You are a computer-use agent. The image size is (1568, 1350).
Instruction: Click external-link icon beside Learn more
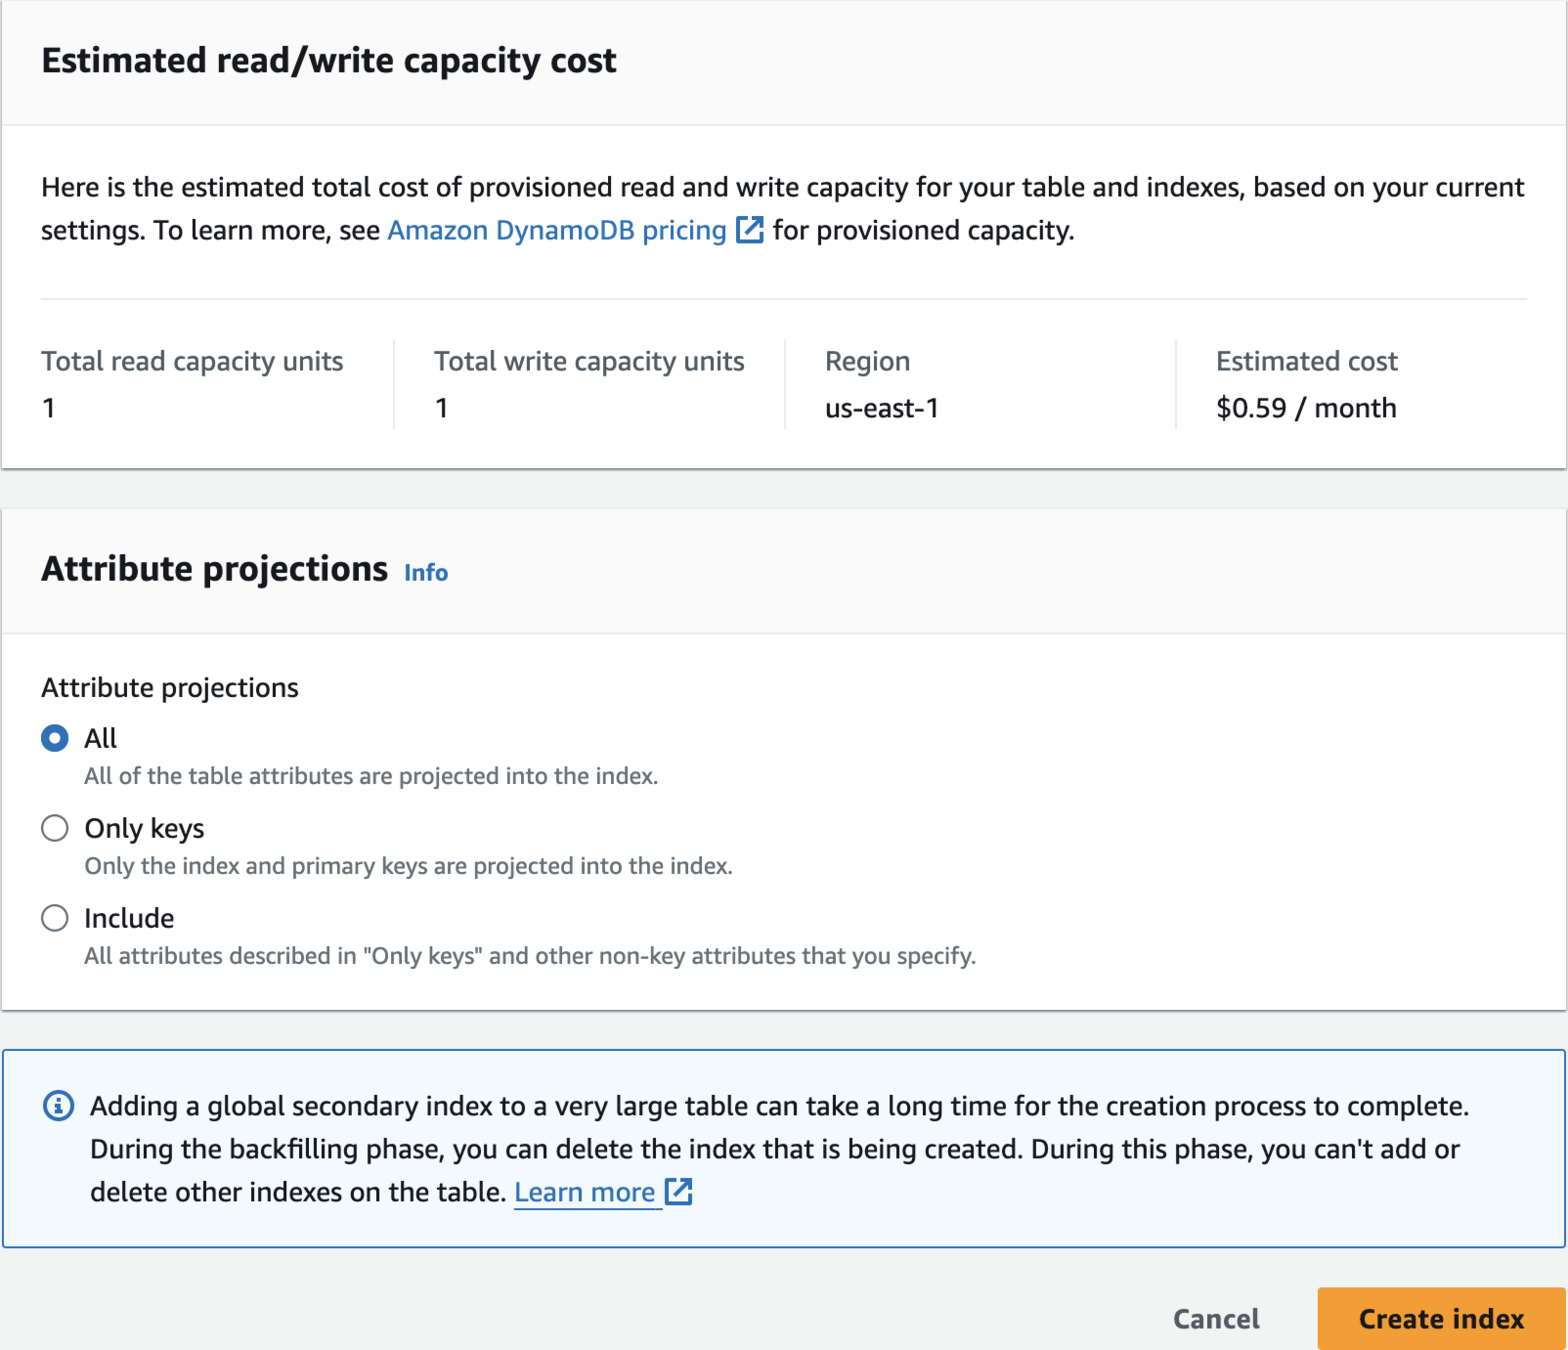[679, 1192]
